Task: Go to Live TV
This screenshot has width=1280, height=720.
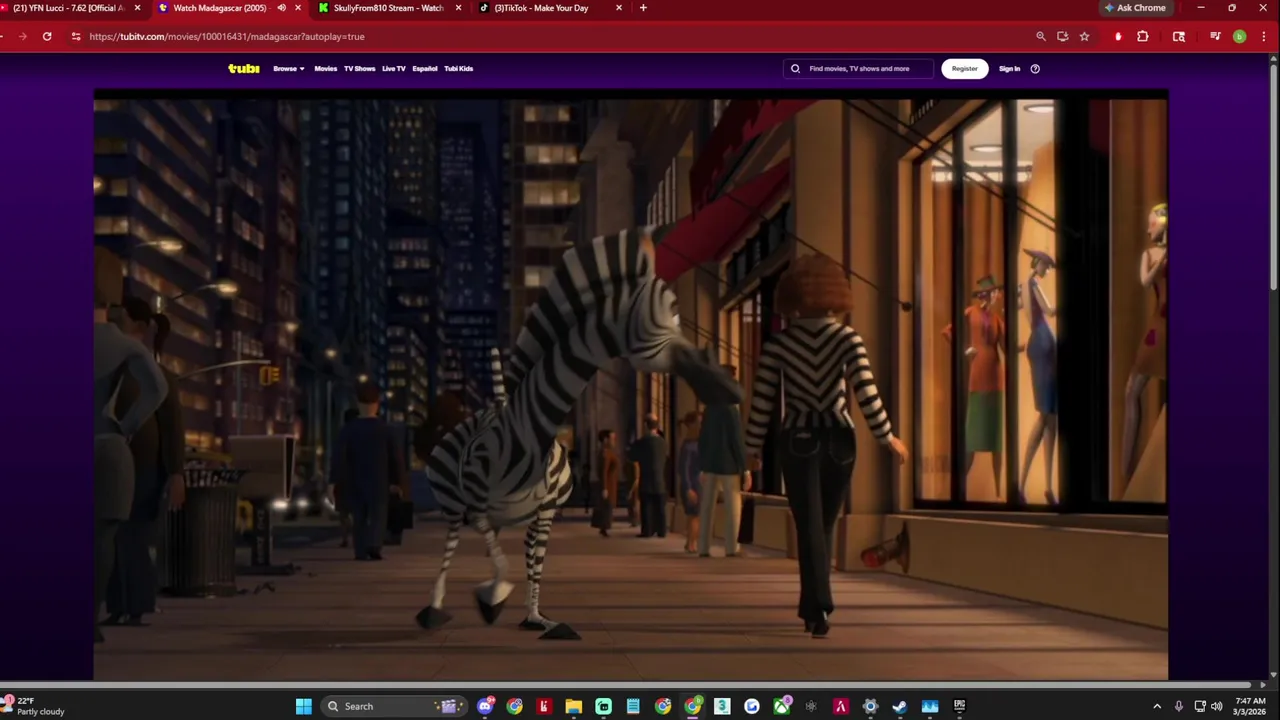Action: [394, 69]
